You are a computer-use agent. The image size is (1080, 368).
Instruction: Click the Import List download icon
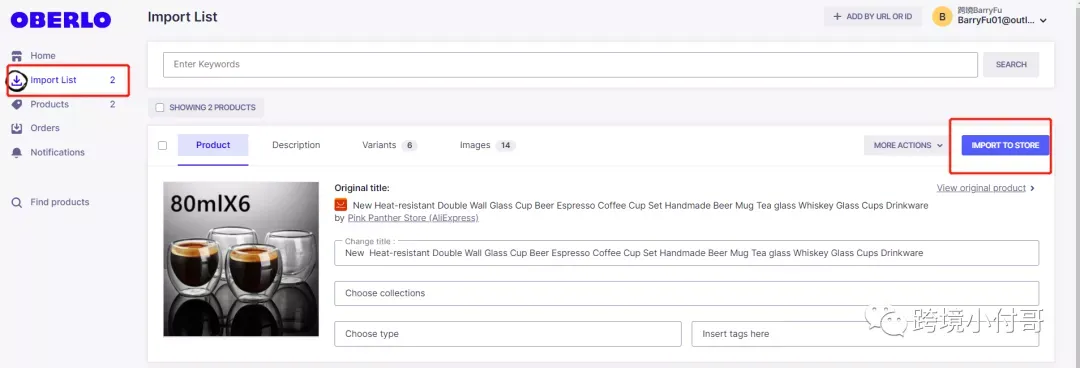(x=17, y=81)
